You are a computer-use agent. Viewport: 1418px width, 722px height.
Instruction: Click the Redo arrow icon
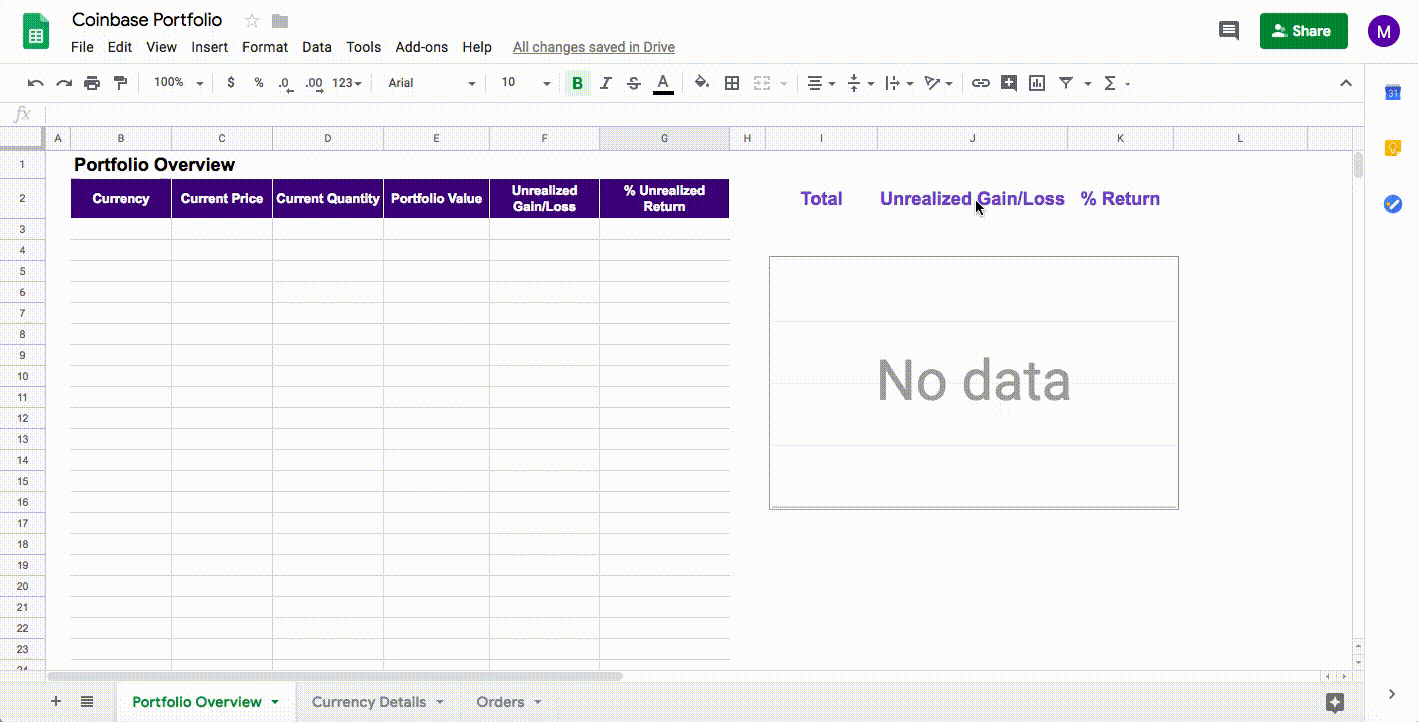(64, 83)
